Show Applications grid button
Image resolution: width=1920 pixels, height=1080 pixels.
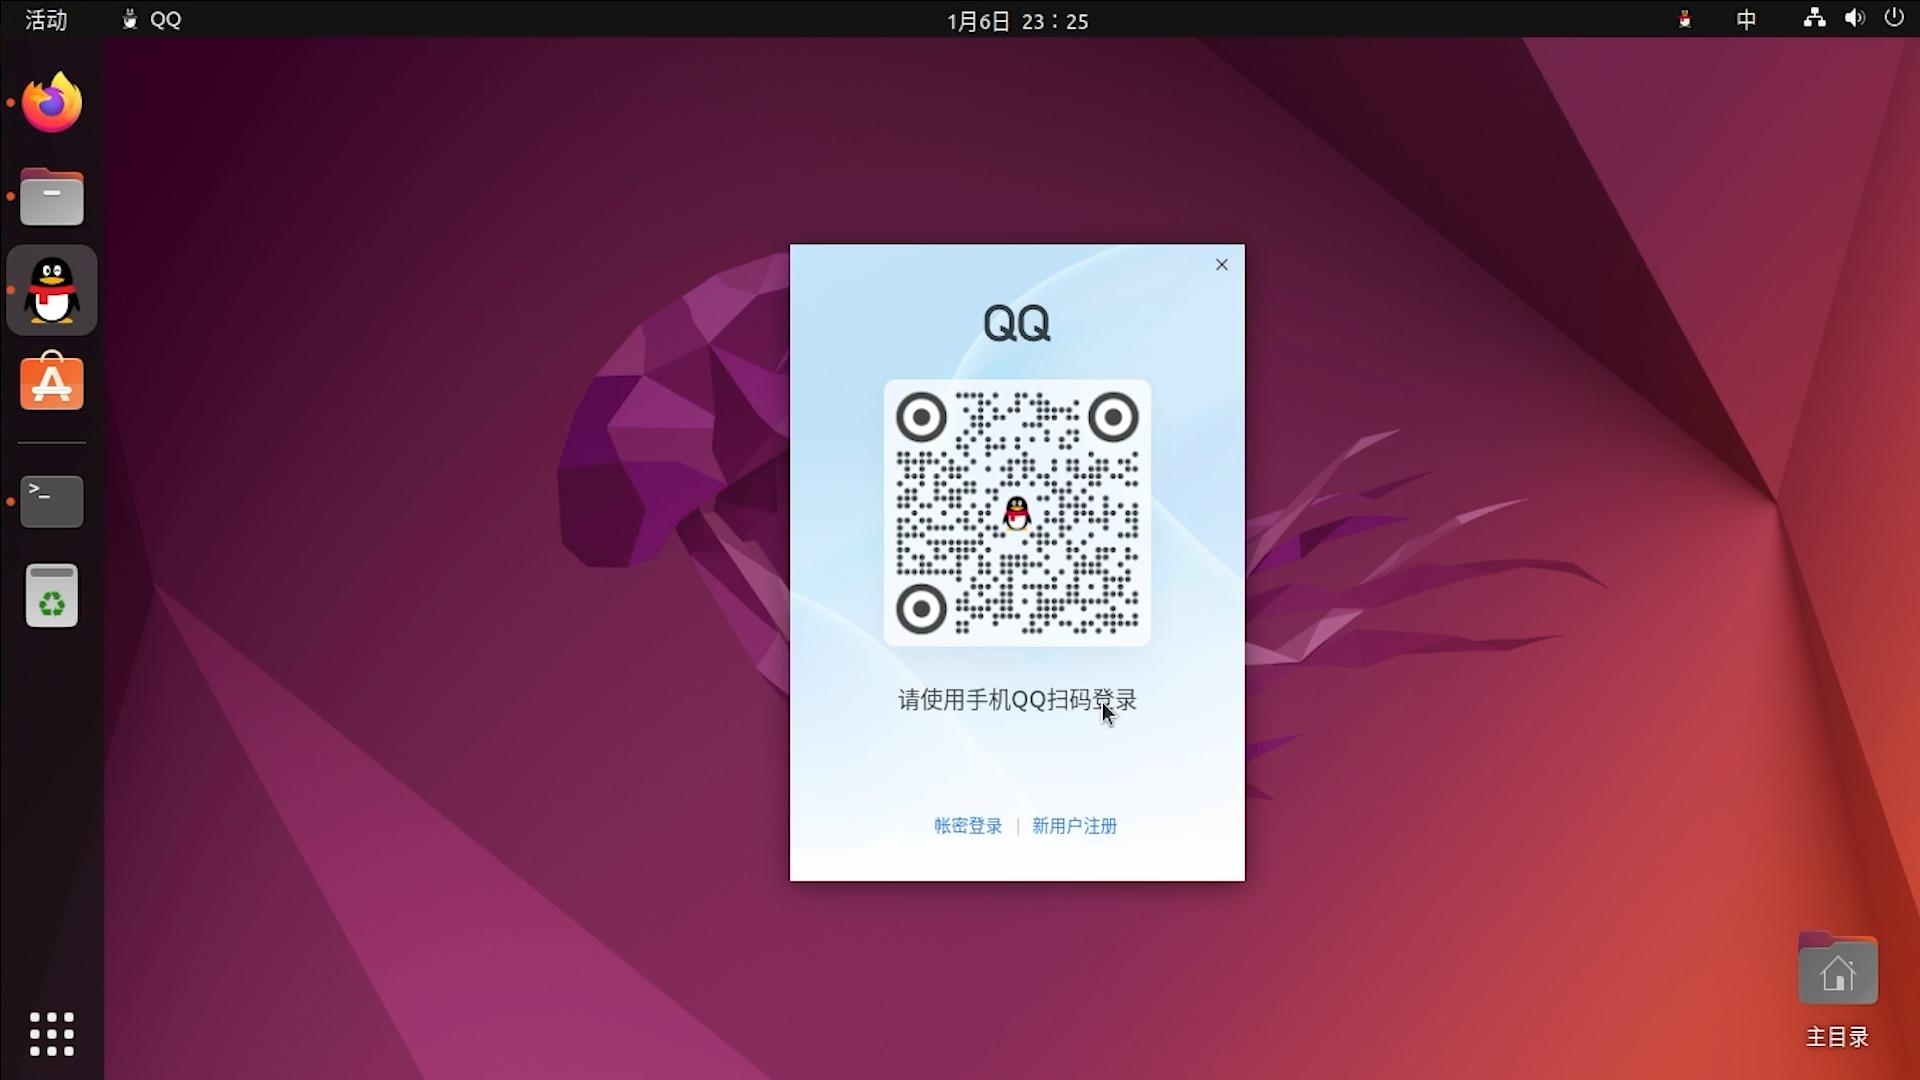[52, 1034]
